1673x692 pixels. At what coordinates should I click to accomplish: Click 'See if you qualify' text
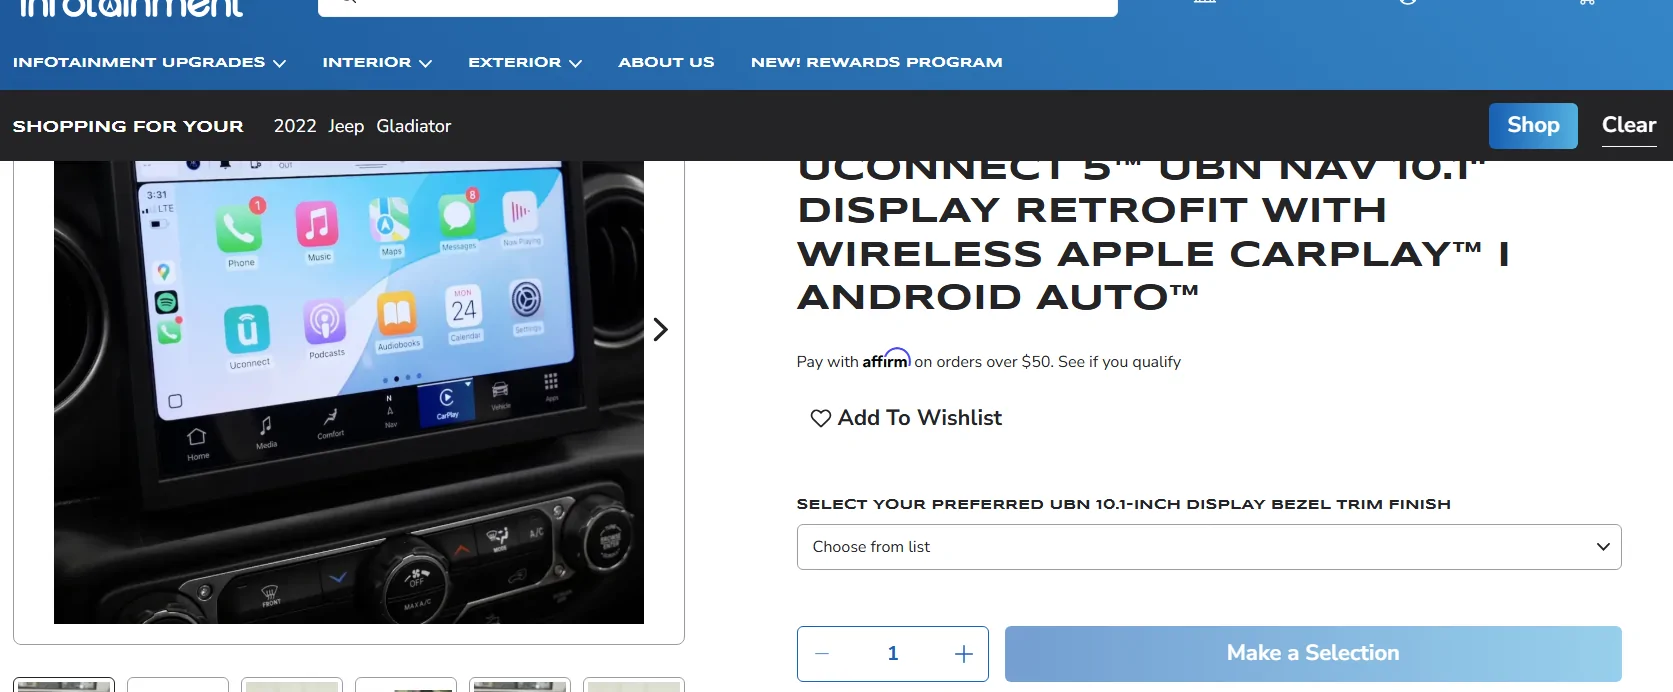pos(1119,362)
